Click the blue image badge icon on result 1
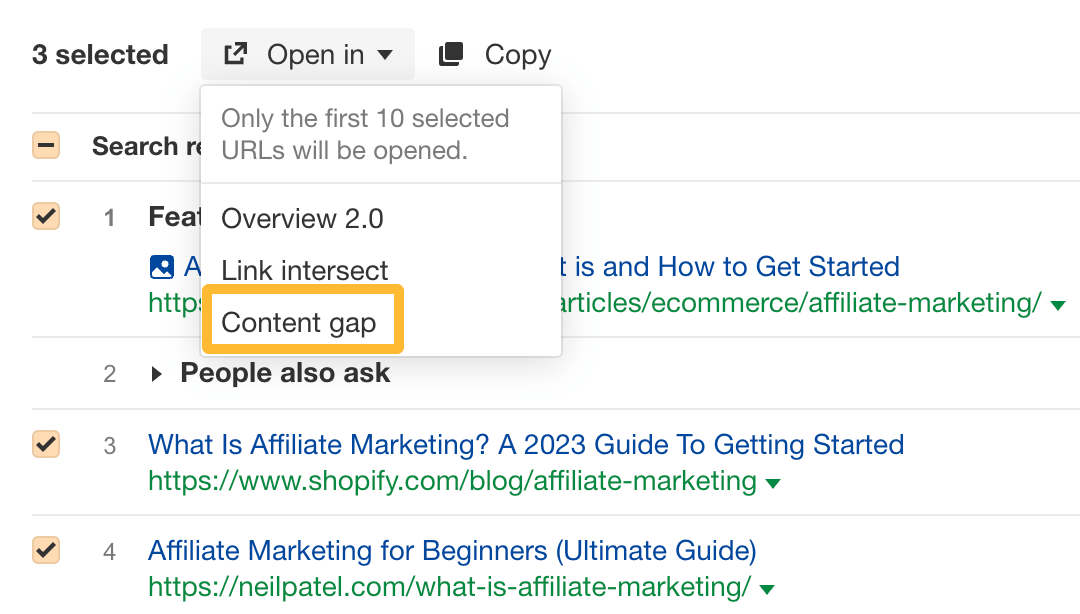The width and height of the screenshot is (1080, 614). pyautogui.click(x=162, y=267)
